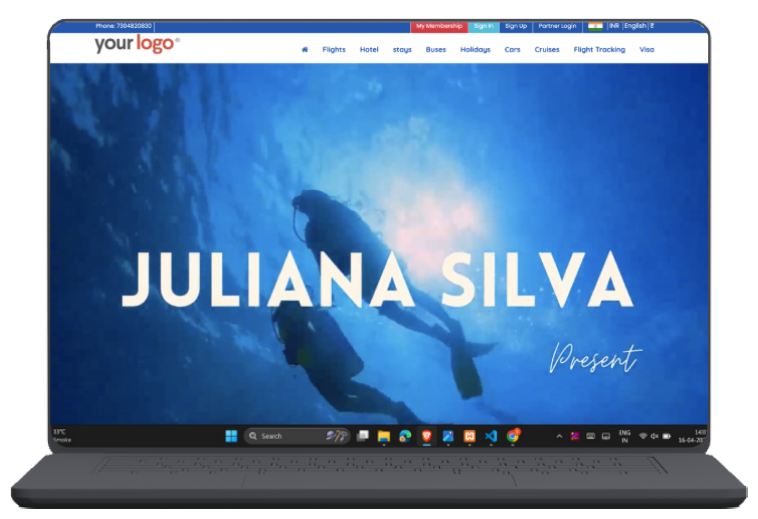758x519 pixels.
Task: Click the Home icon in navigation bar
Action: (304, 49)
